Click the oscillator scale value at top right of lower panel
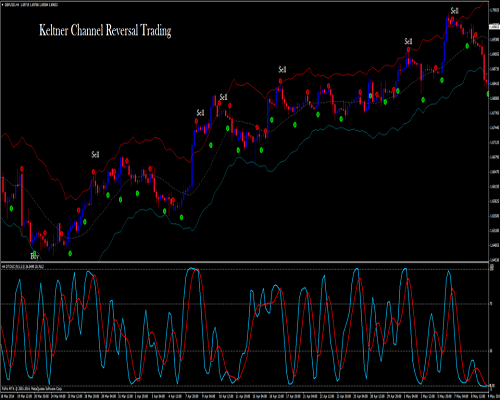 [492, 267]
